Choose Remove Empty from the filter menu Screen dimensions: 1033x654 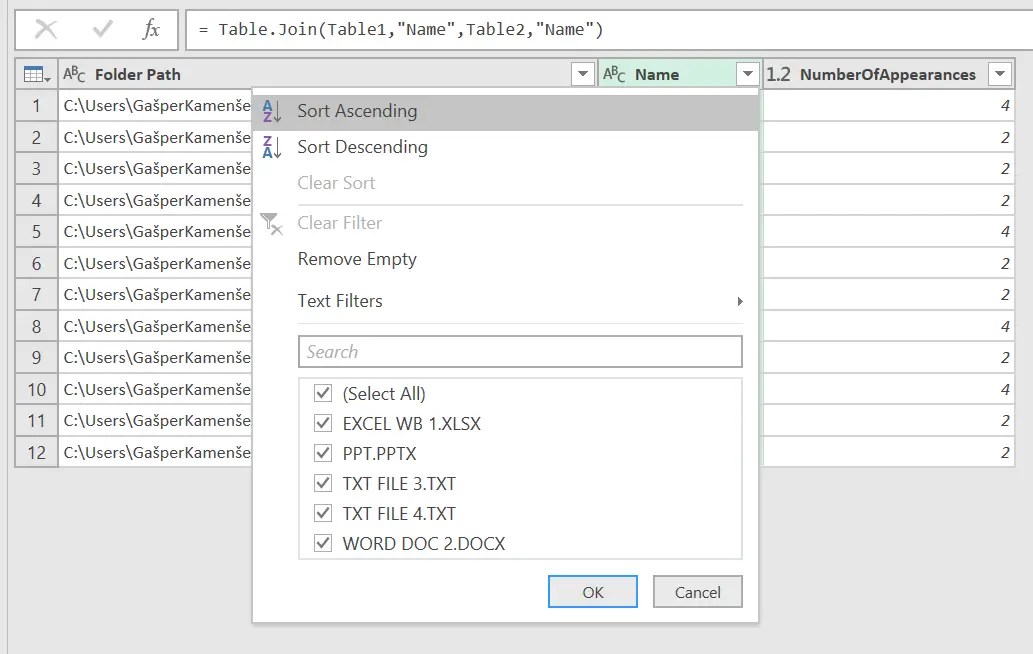click(356, 259)
